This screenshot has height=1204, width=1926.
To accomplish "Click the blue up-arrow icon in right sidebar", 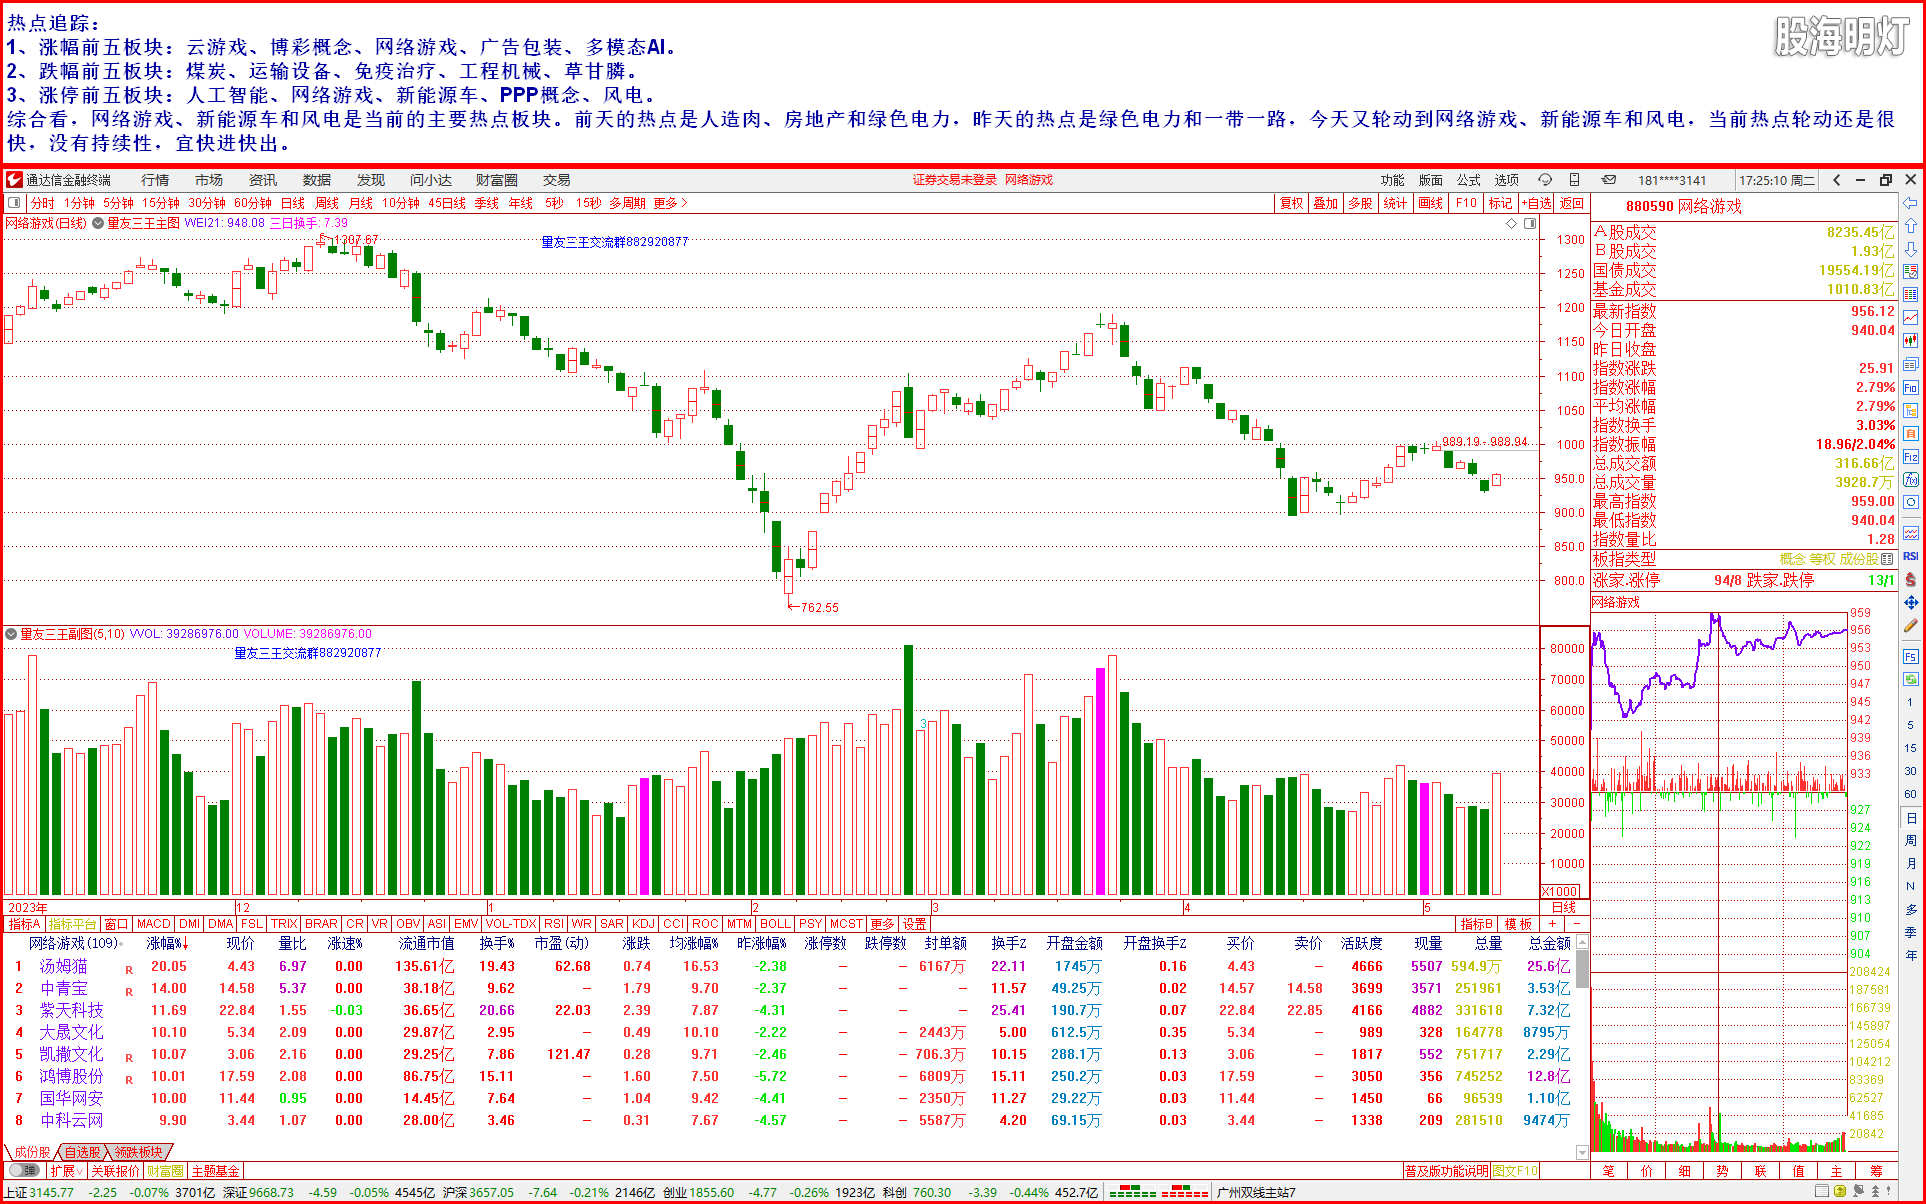I will tap(1910, 226).
